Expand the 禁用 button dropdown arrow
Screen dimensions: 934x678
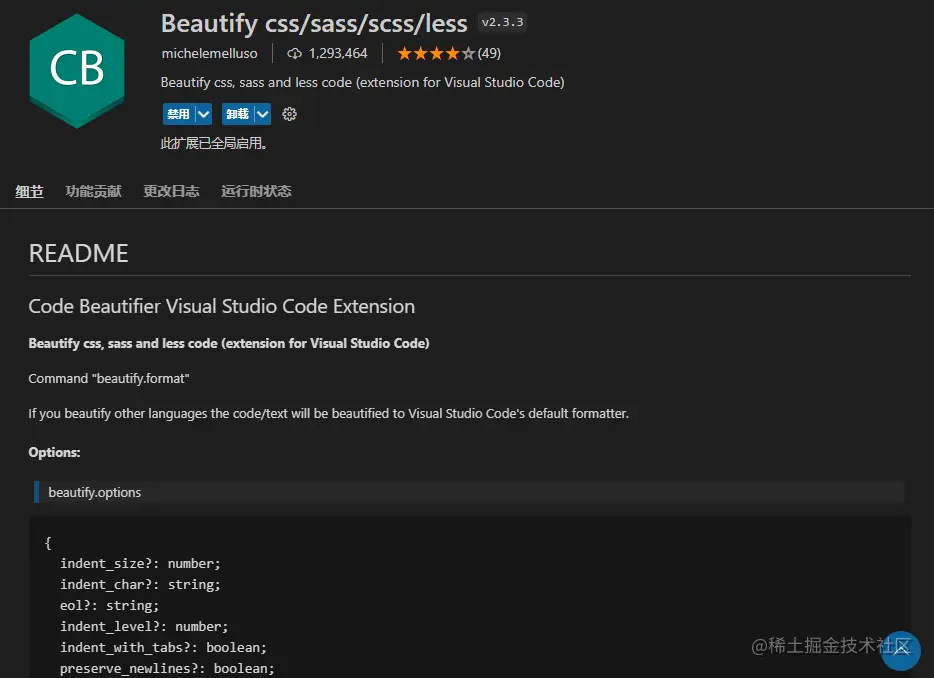click(203, 114)
